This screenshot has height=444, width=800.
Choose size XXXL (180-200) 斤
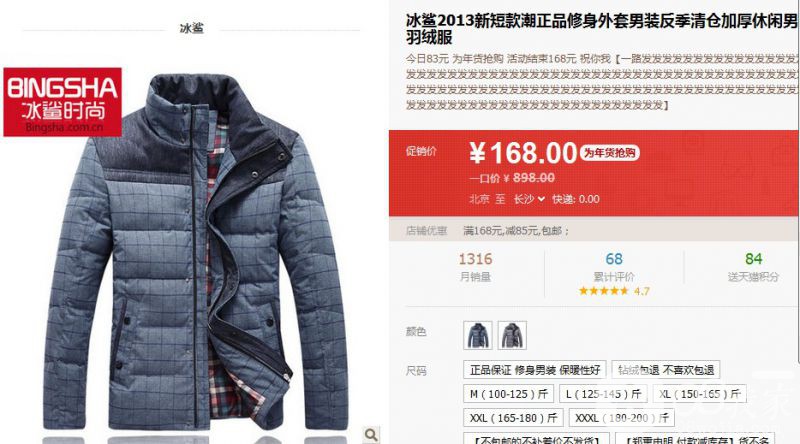(621, 418)
